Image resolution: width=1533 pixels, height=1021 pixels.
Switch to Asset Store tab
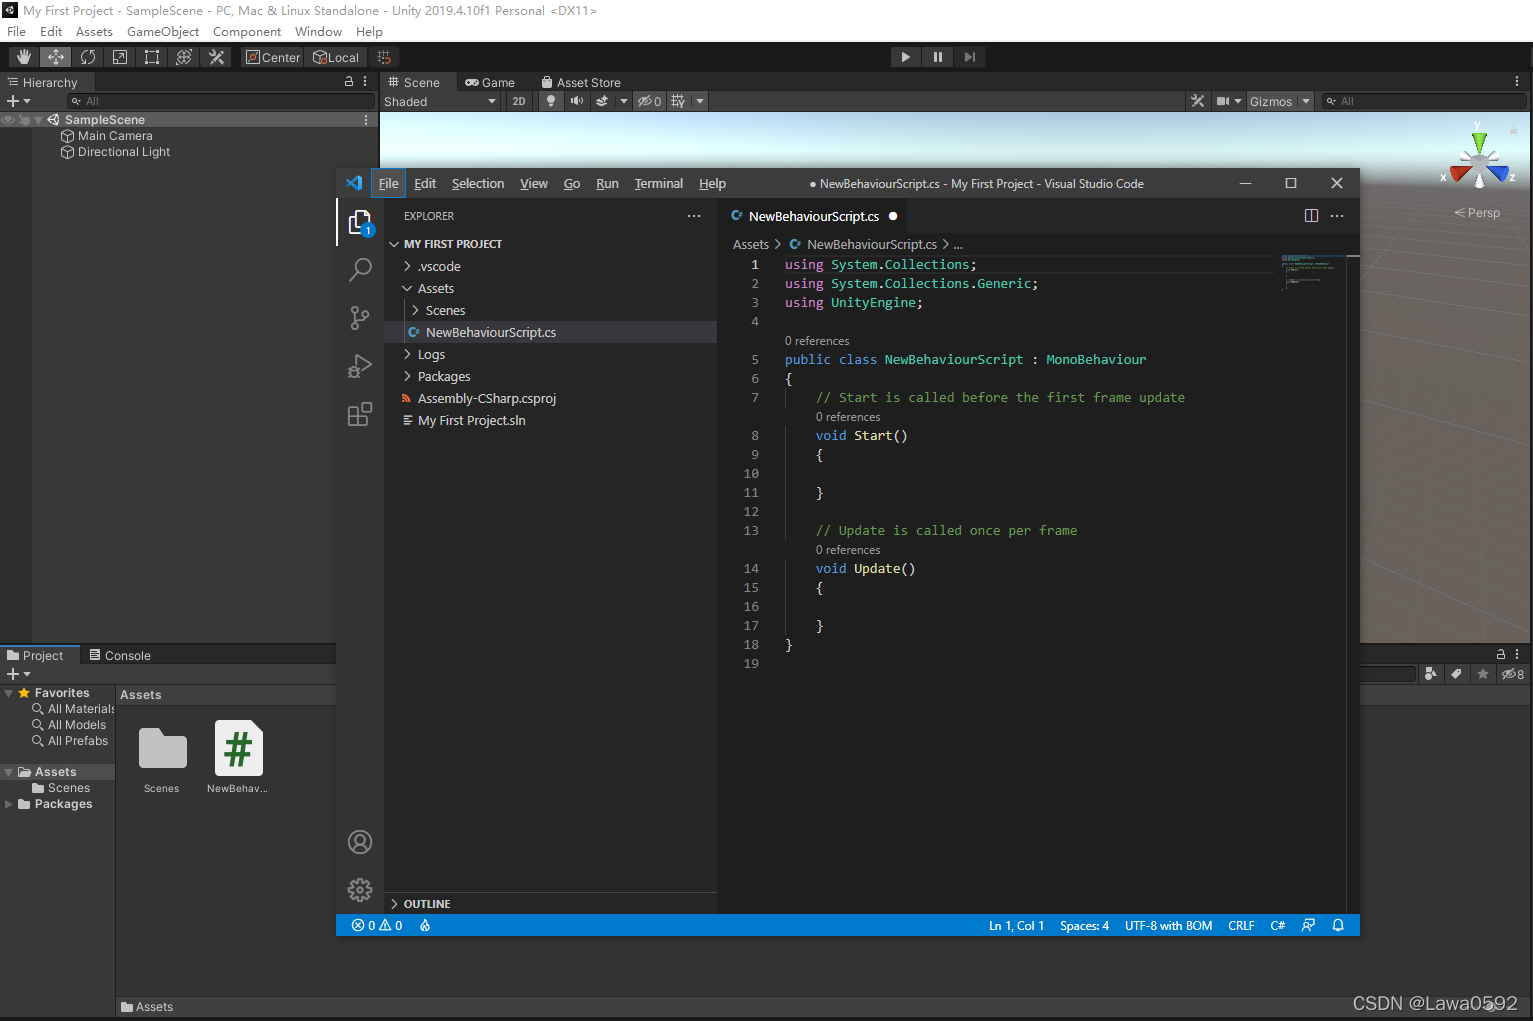coord(581,82)
